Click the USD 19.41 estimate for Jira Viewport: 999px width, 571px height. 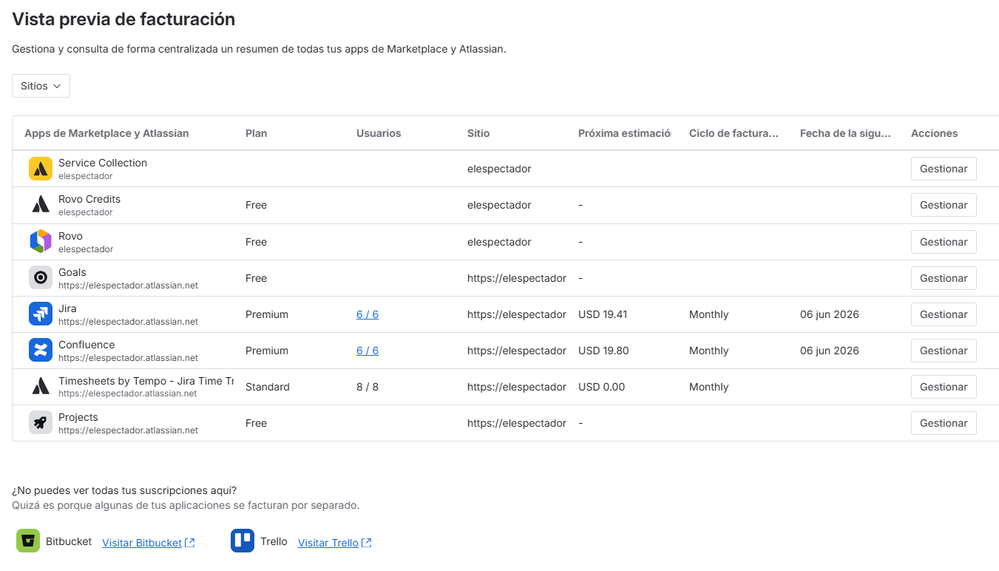pyautogui.click(x=603, y=315)
